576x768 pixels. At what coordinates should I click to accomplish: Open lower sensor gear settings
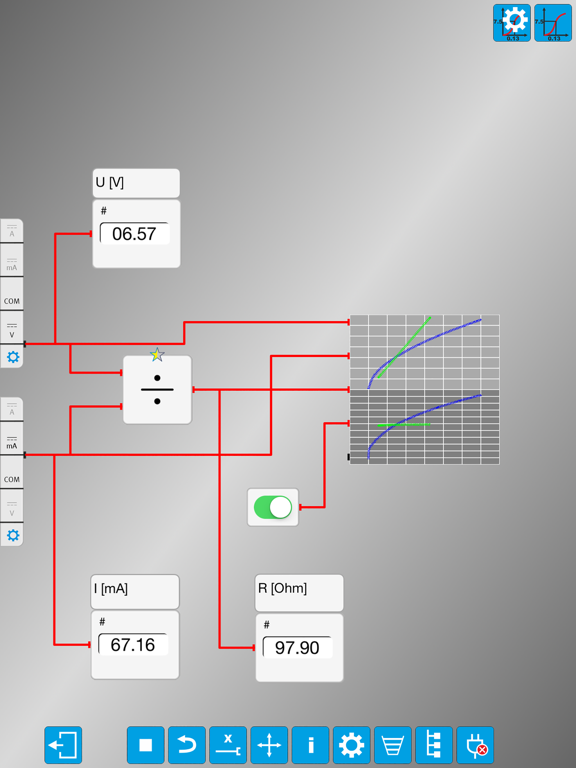pyautogui.click(x=12, y=535)
